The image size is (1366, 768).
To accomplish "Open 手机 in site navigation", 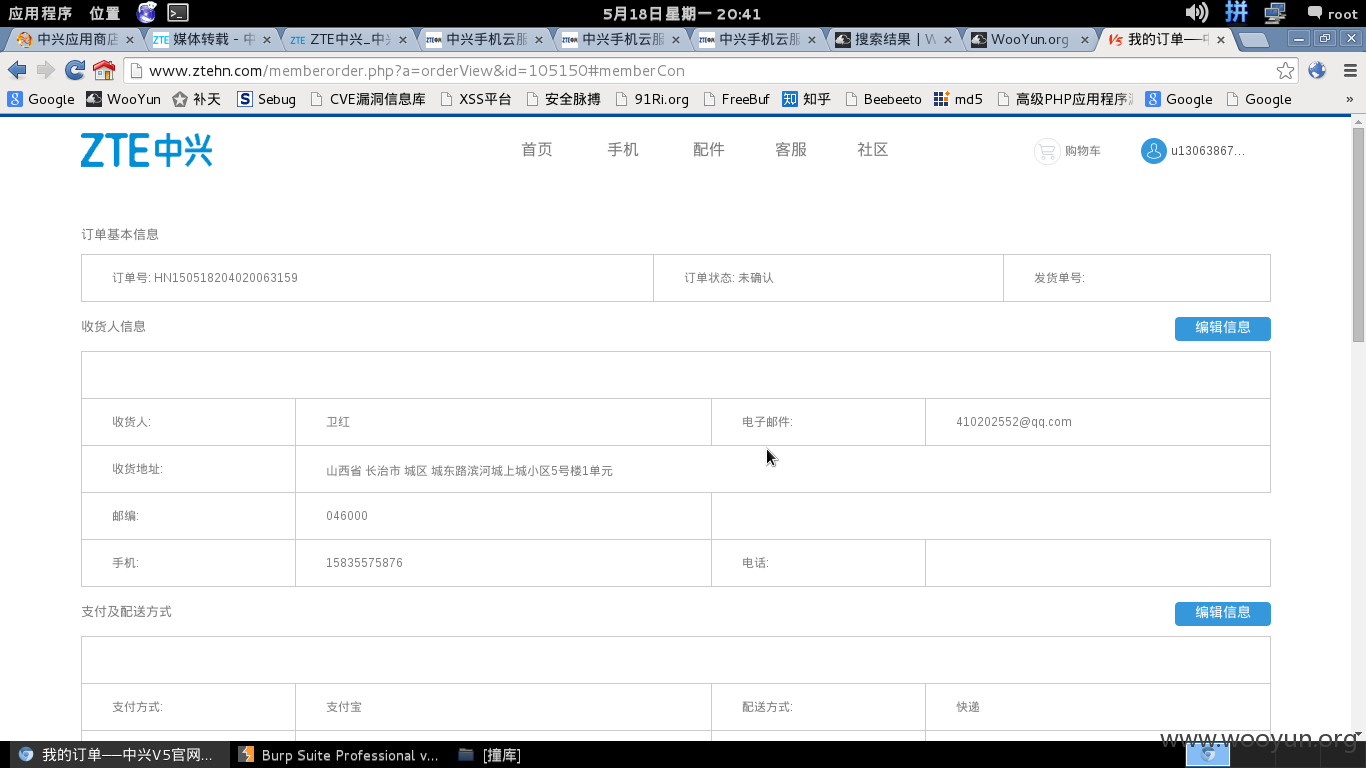I will click(623, 149).
